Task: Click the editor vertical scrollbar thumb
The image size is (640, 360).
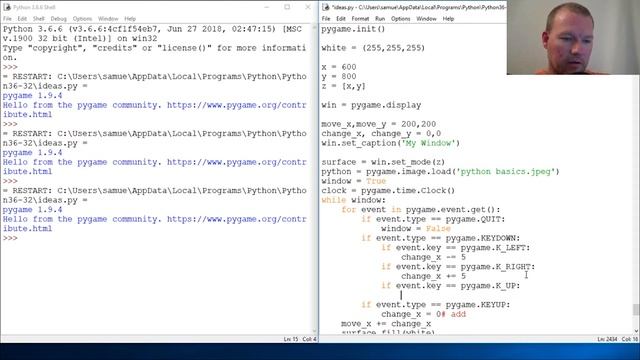Action: point(636,309)
